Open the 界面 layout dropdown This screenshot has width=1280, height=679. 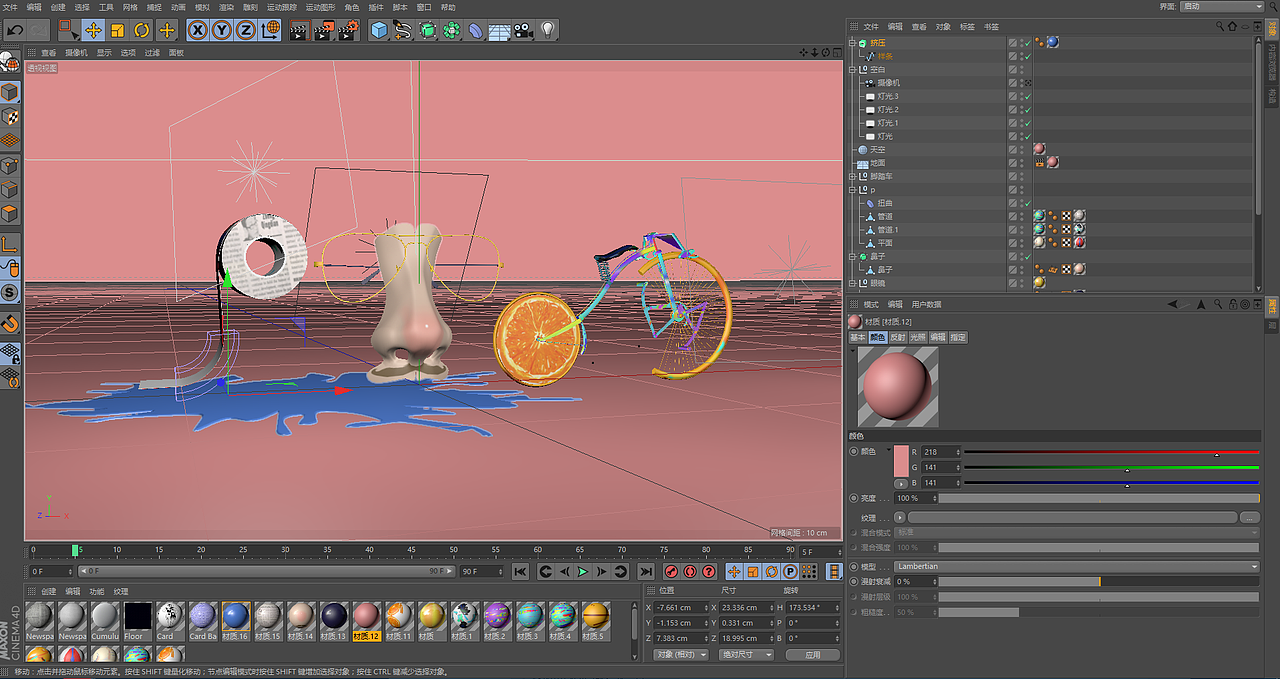pos(1222,6)
